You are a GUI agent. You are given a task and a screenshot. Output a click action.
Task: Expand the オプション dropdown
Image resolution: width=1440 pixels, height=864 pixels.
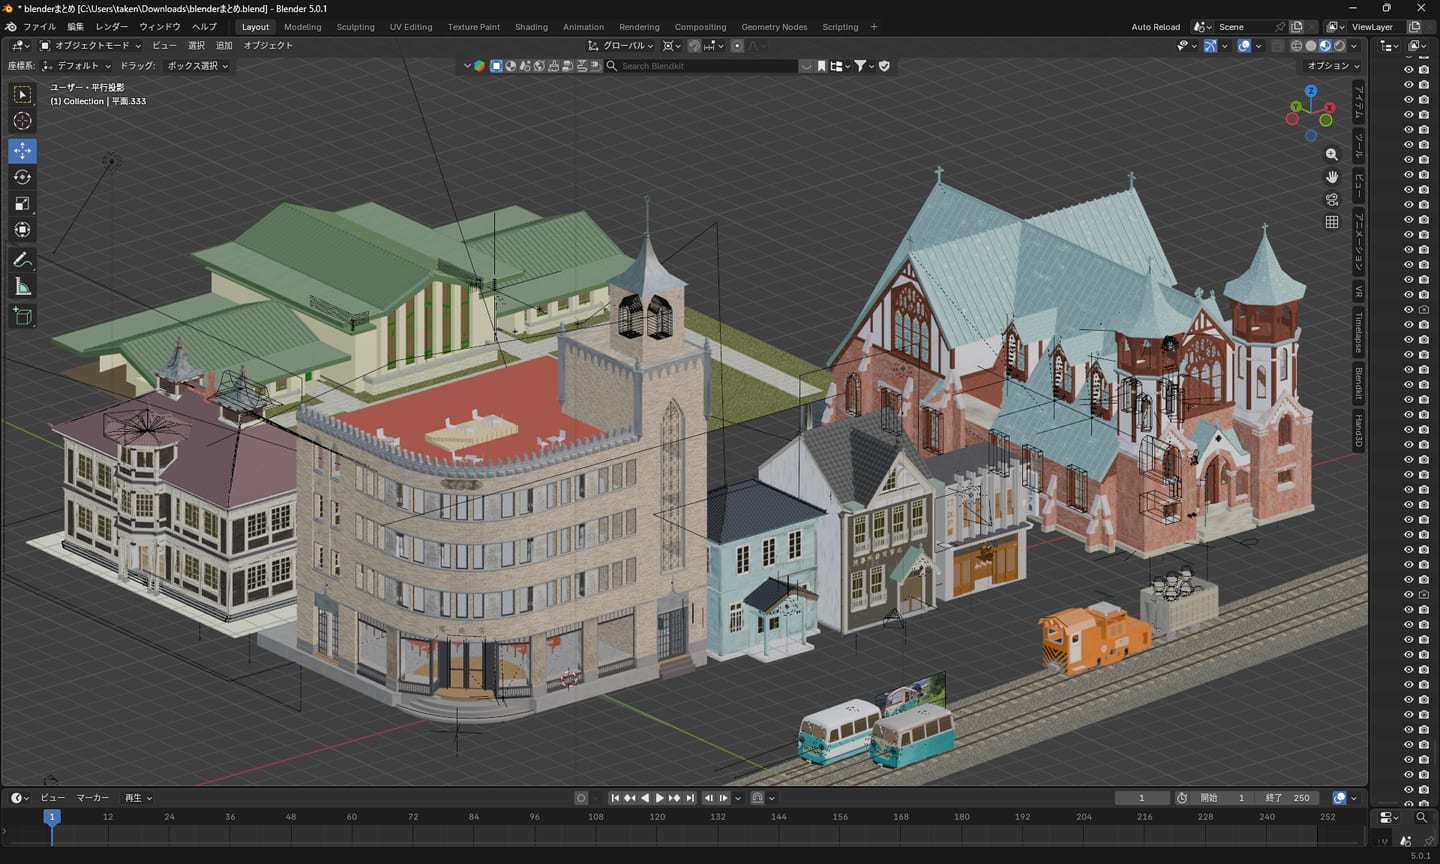coord(1332,66)
